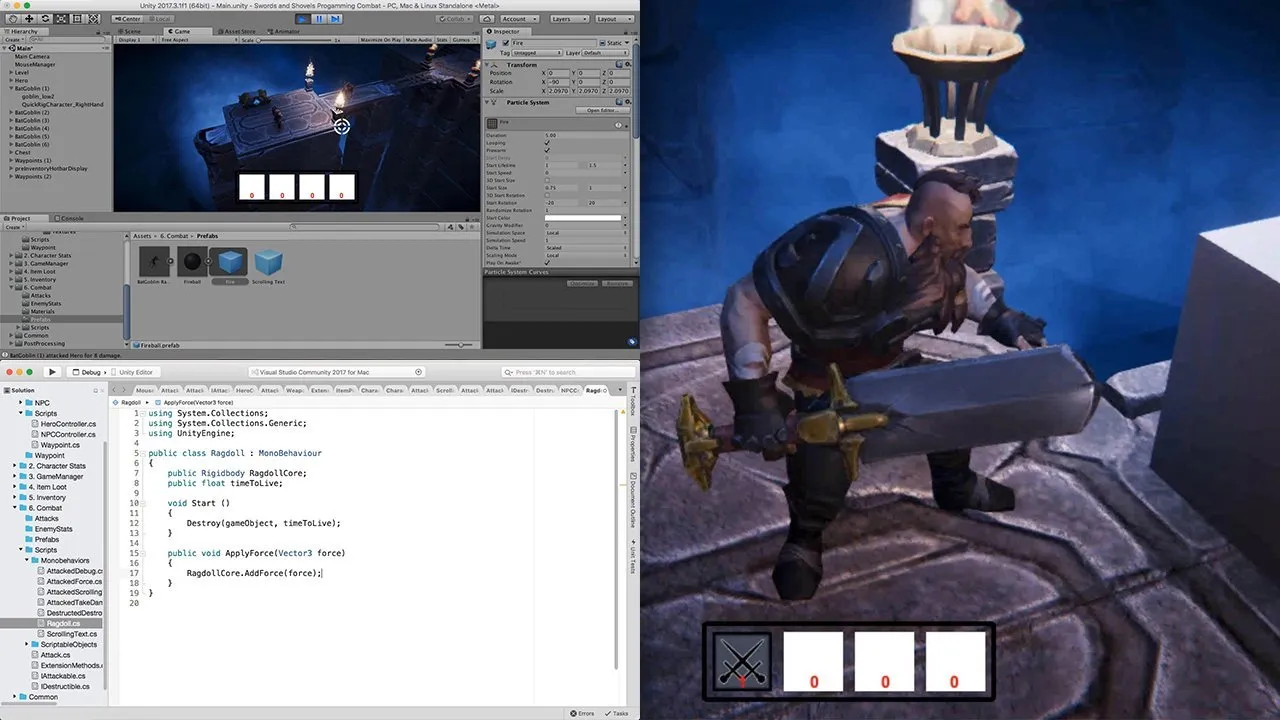Image resolution: width=1280 pixels, height=720 pixels.
Task: Click the Visual Studio run arrow button
Action: tap(53, 372)
